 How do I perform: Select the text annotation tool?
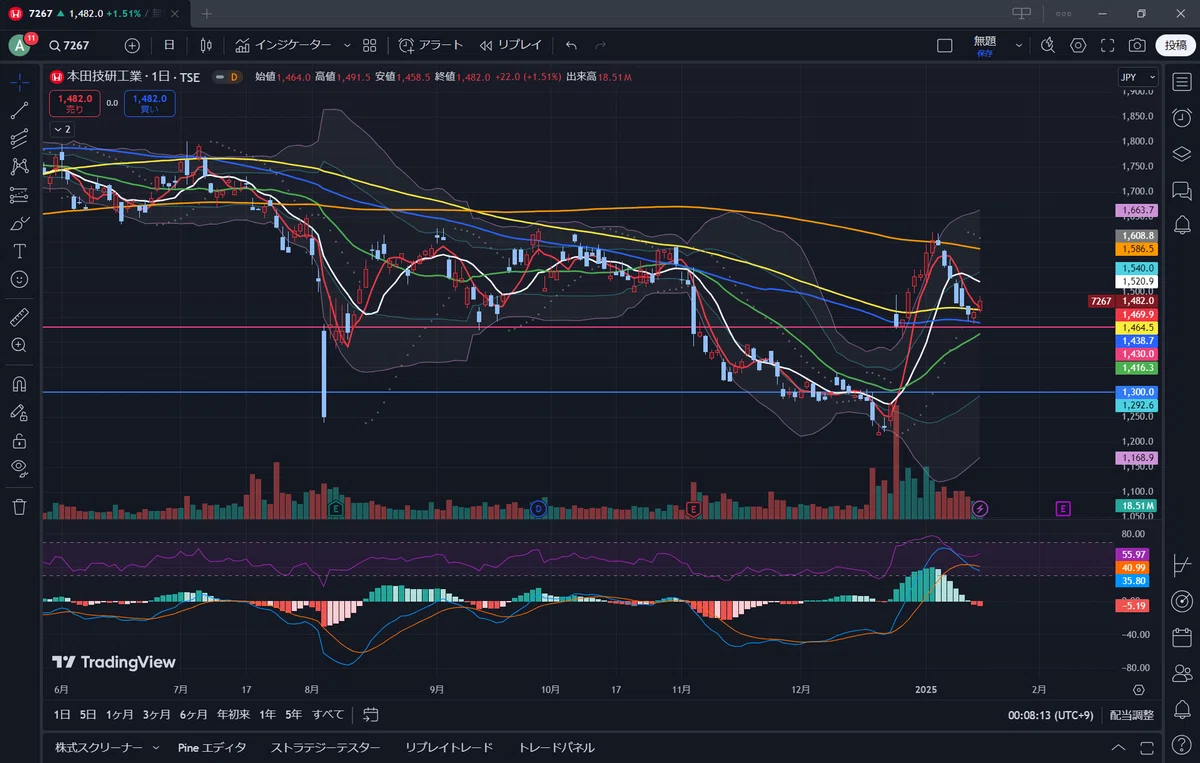click(19, 250)
